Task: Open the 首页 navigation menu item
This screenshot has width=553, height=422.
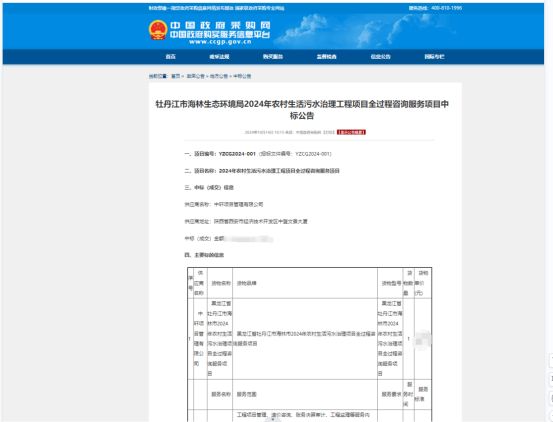Action: (x=171, y=57)
